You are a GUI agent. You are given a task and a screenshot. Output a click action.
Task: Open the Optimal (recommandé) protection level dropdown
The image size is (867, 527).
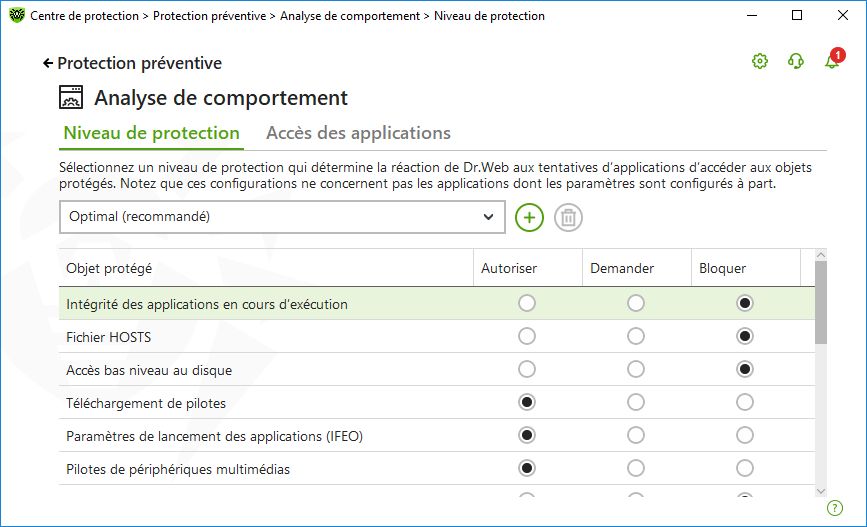[x=282, y=217]
